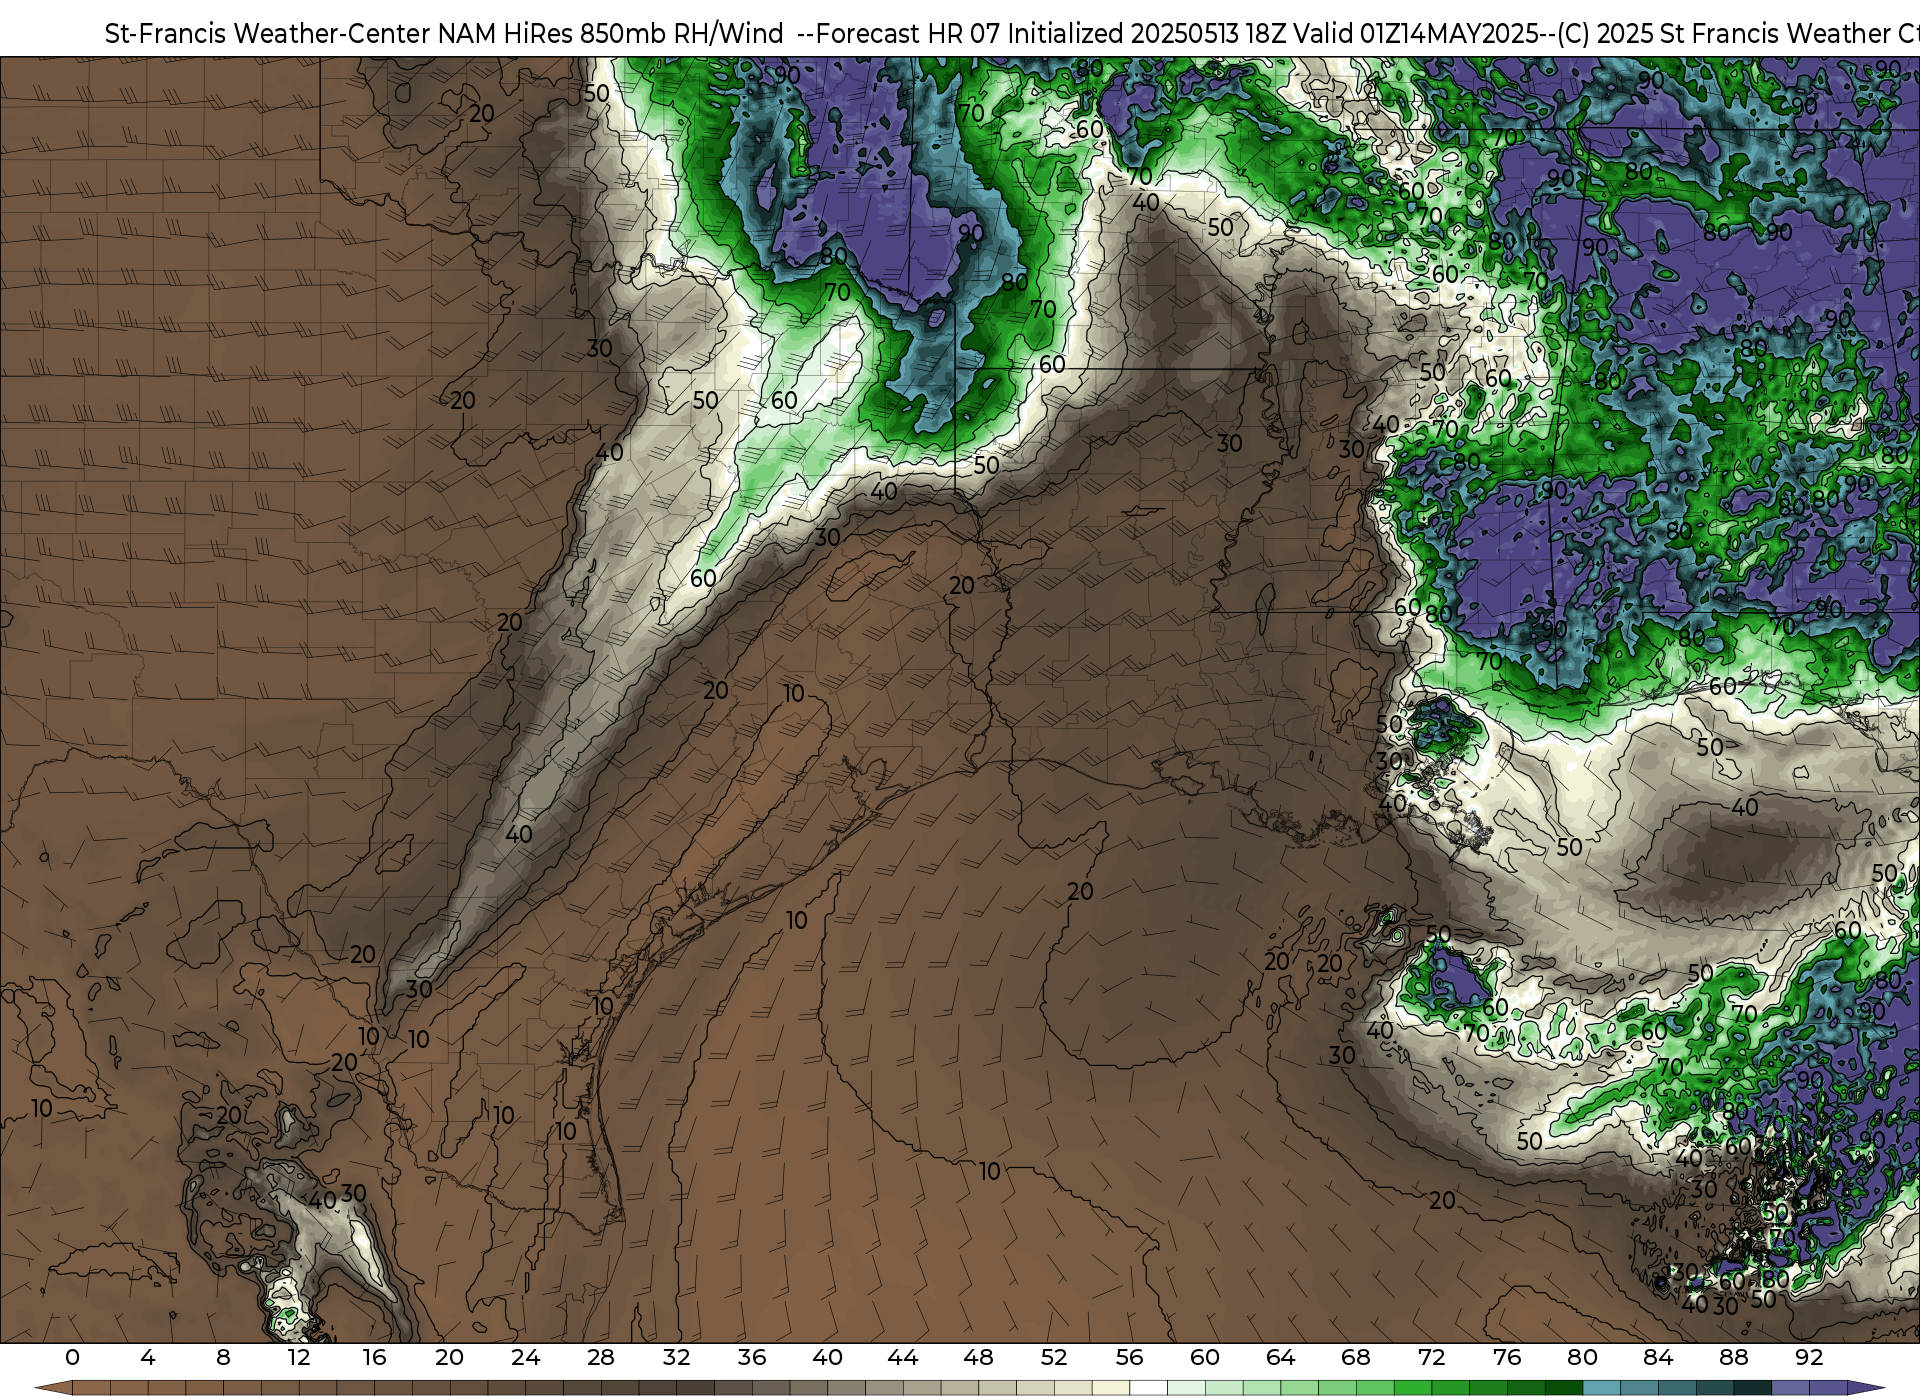Click the colorbar tick label '8'
1920x1400 pixels.
(223, 1357)
